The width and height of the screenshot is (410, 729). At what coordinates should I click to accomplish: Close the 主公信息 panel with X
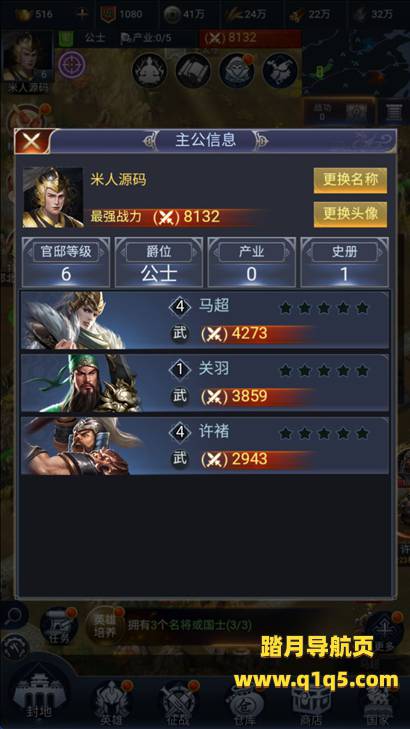(31, 141)
